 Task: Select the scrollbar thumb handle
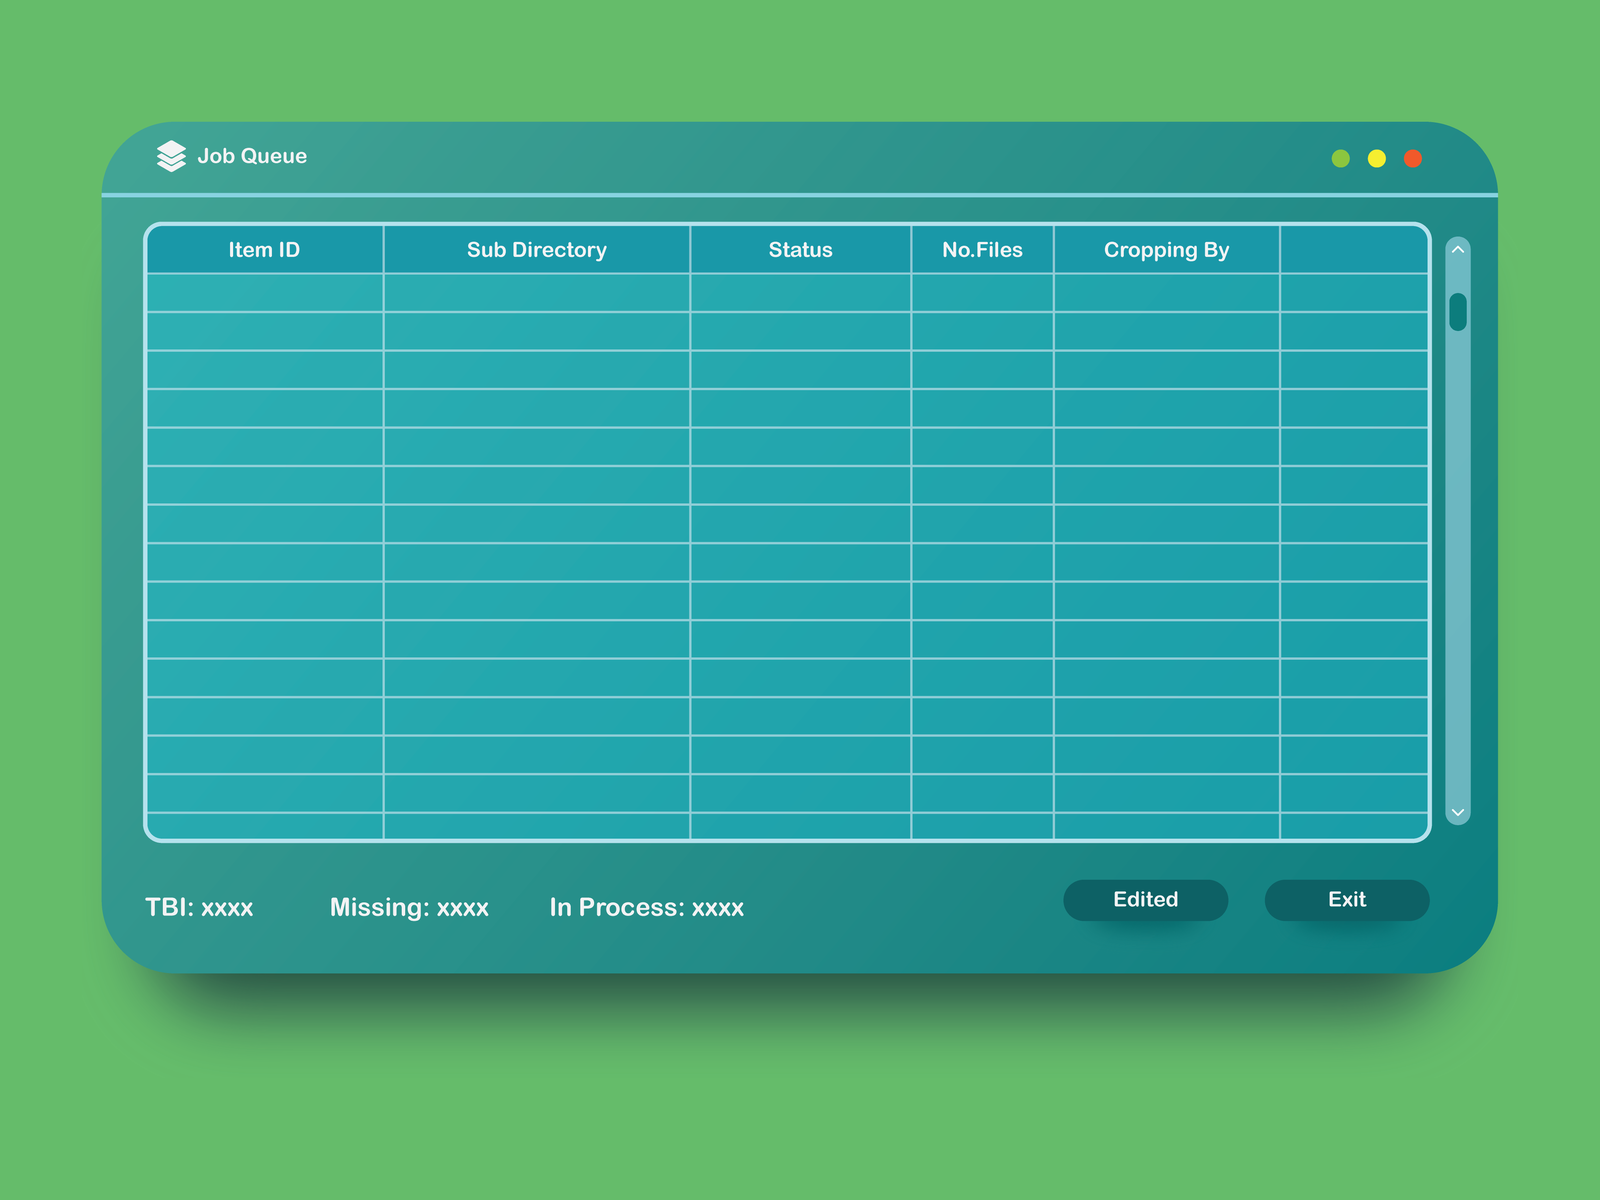1458,312
